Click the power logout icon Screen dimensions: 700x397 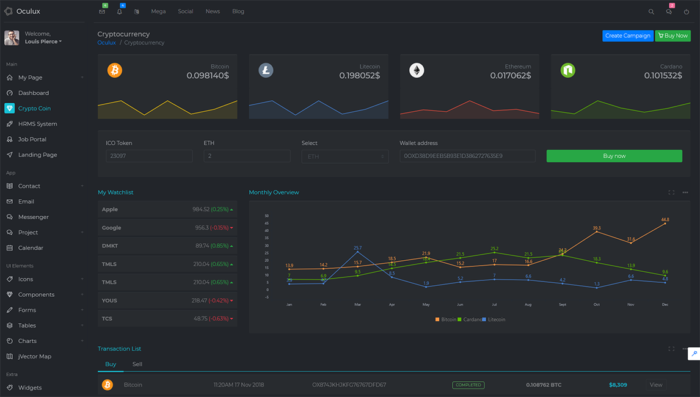click(686, 12)
